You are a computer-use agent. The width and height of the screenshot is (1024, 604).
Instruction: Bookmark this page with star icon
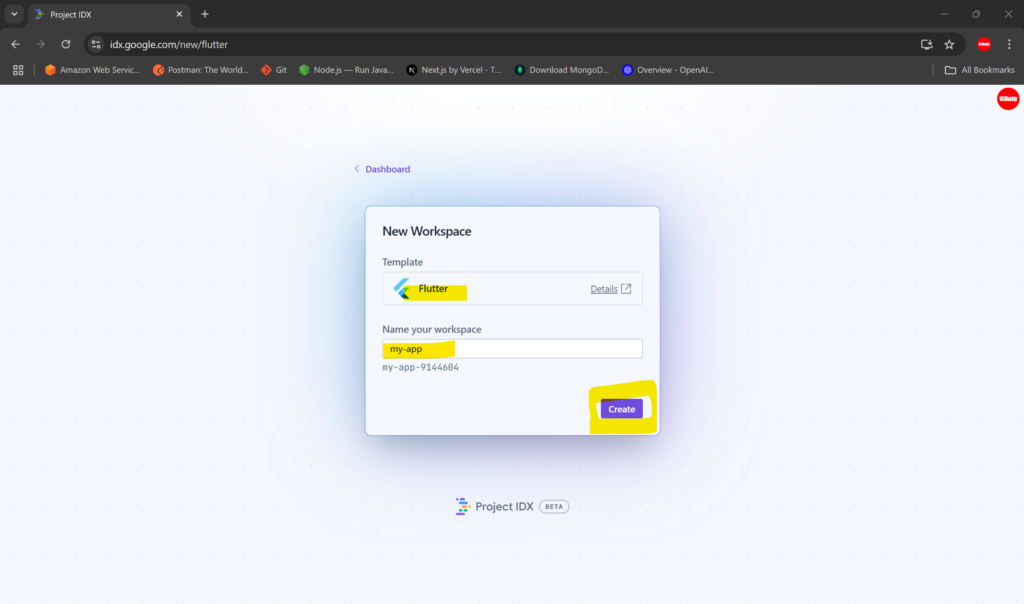click(x=950, y=44)
